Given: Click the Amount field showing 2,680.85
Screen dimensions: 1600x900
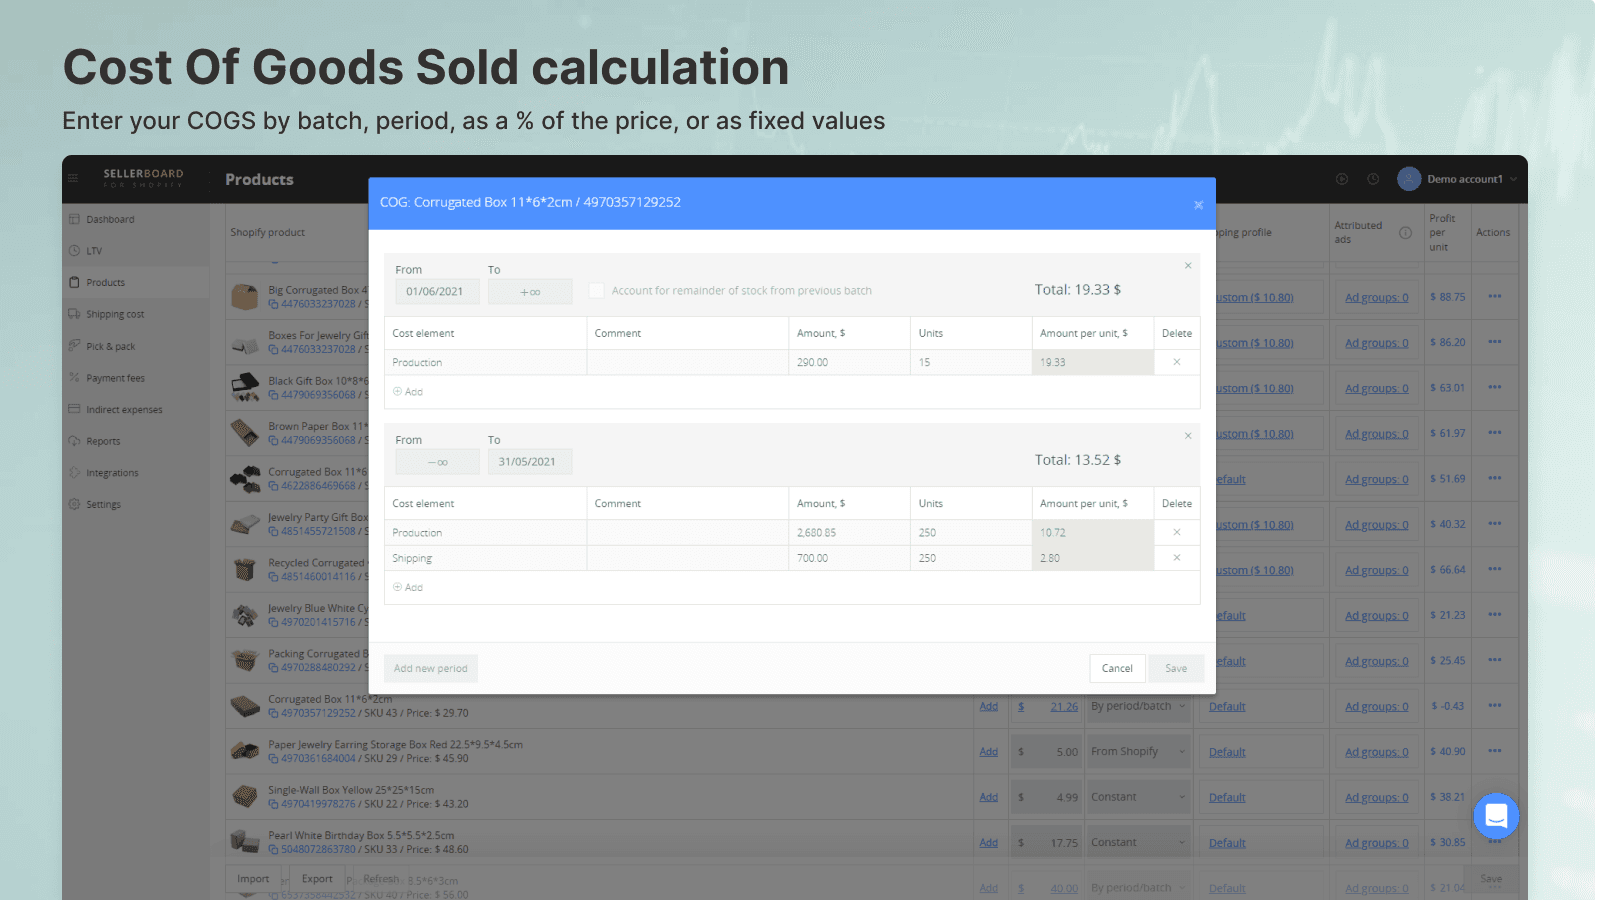Looking at the screenshot, I should (850, 533).
